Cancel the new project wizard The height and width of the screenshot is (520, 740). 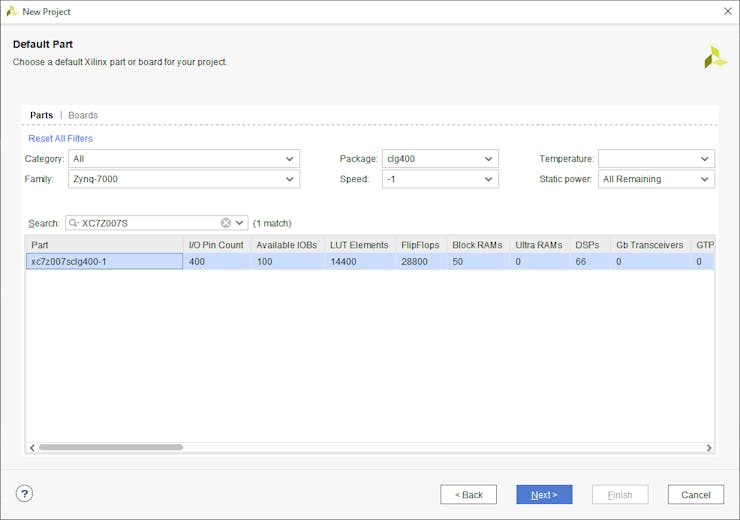click(x=695, y=495)
